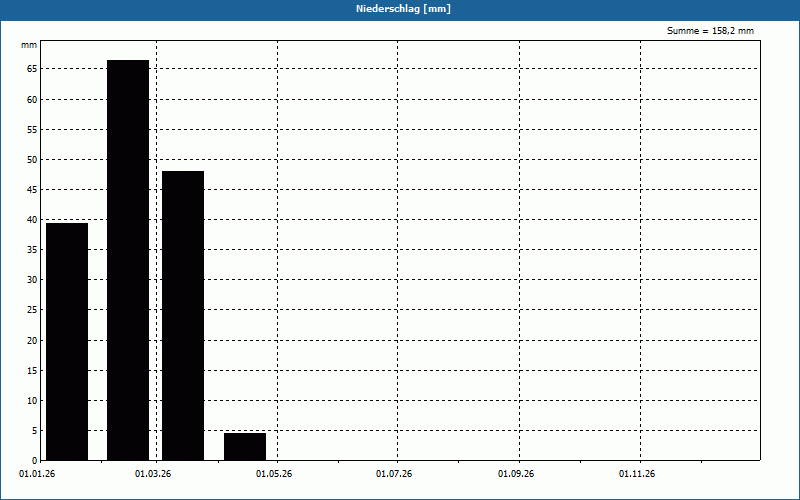Click the mm unit label on axis
The image size is (800, 500).
tap(29, 45)
